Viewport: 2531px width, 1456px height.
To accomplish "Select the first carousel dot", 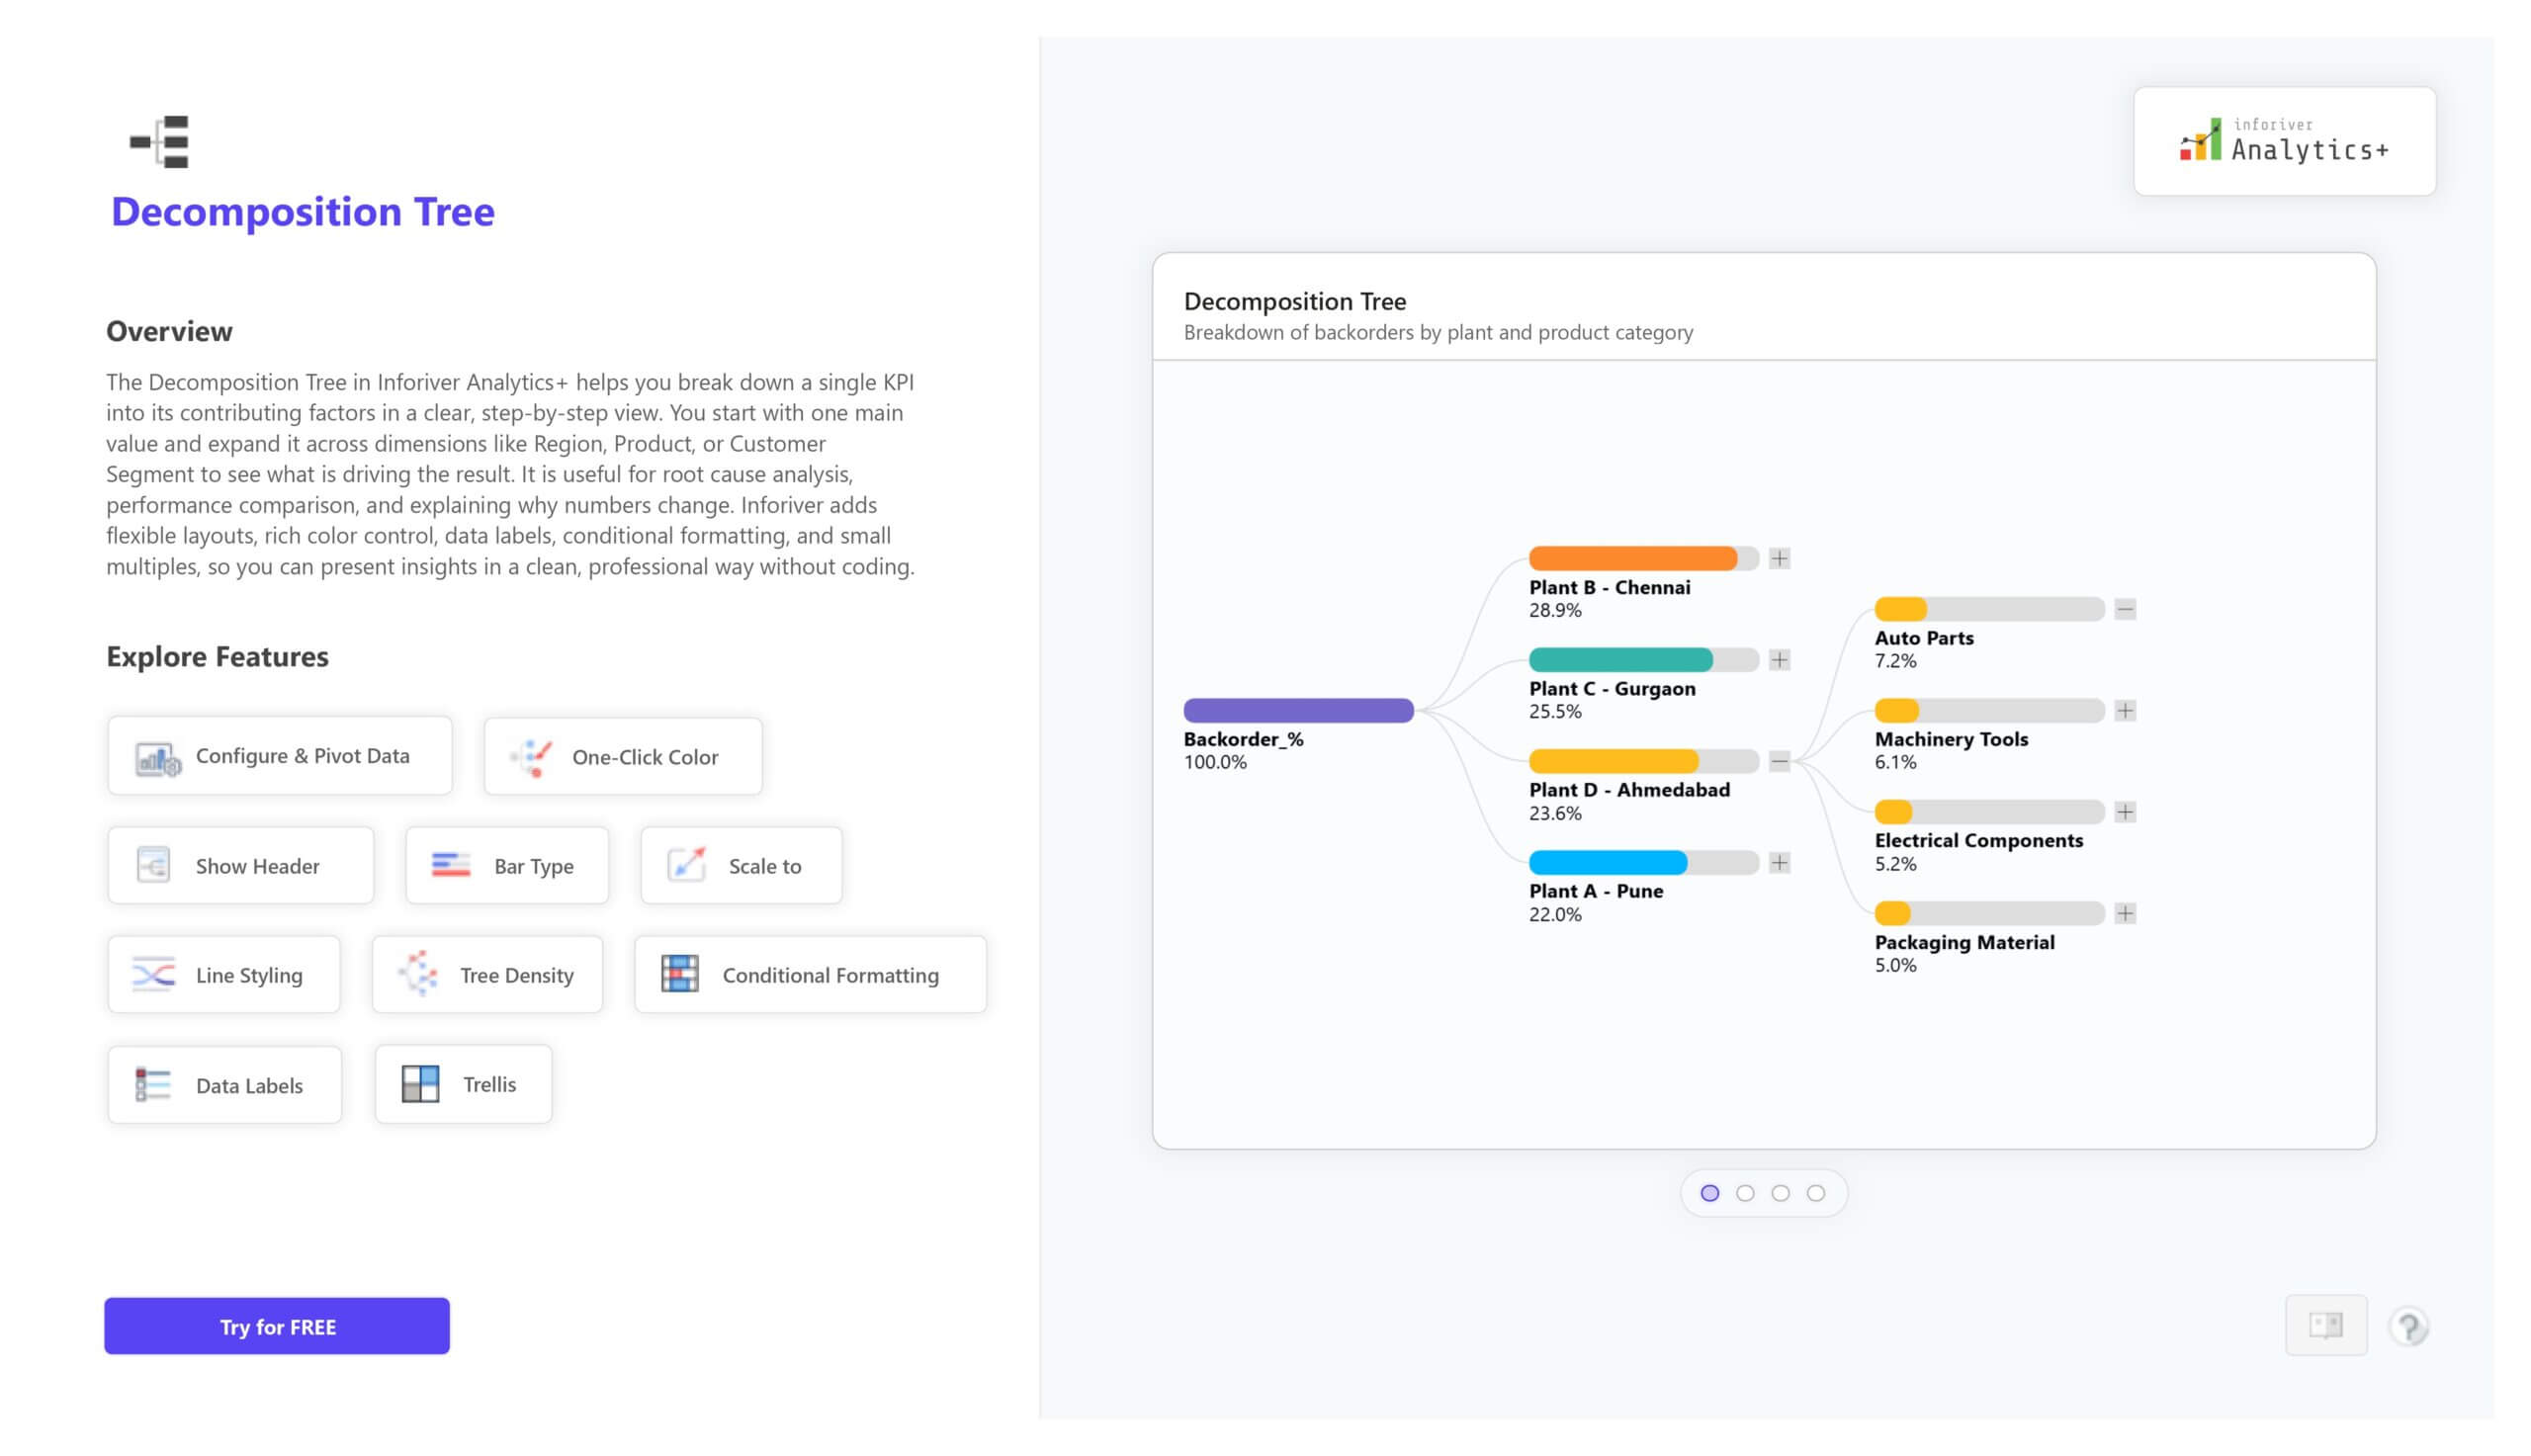I will point(1710,1194).
